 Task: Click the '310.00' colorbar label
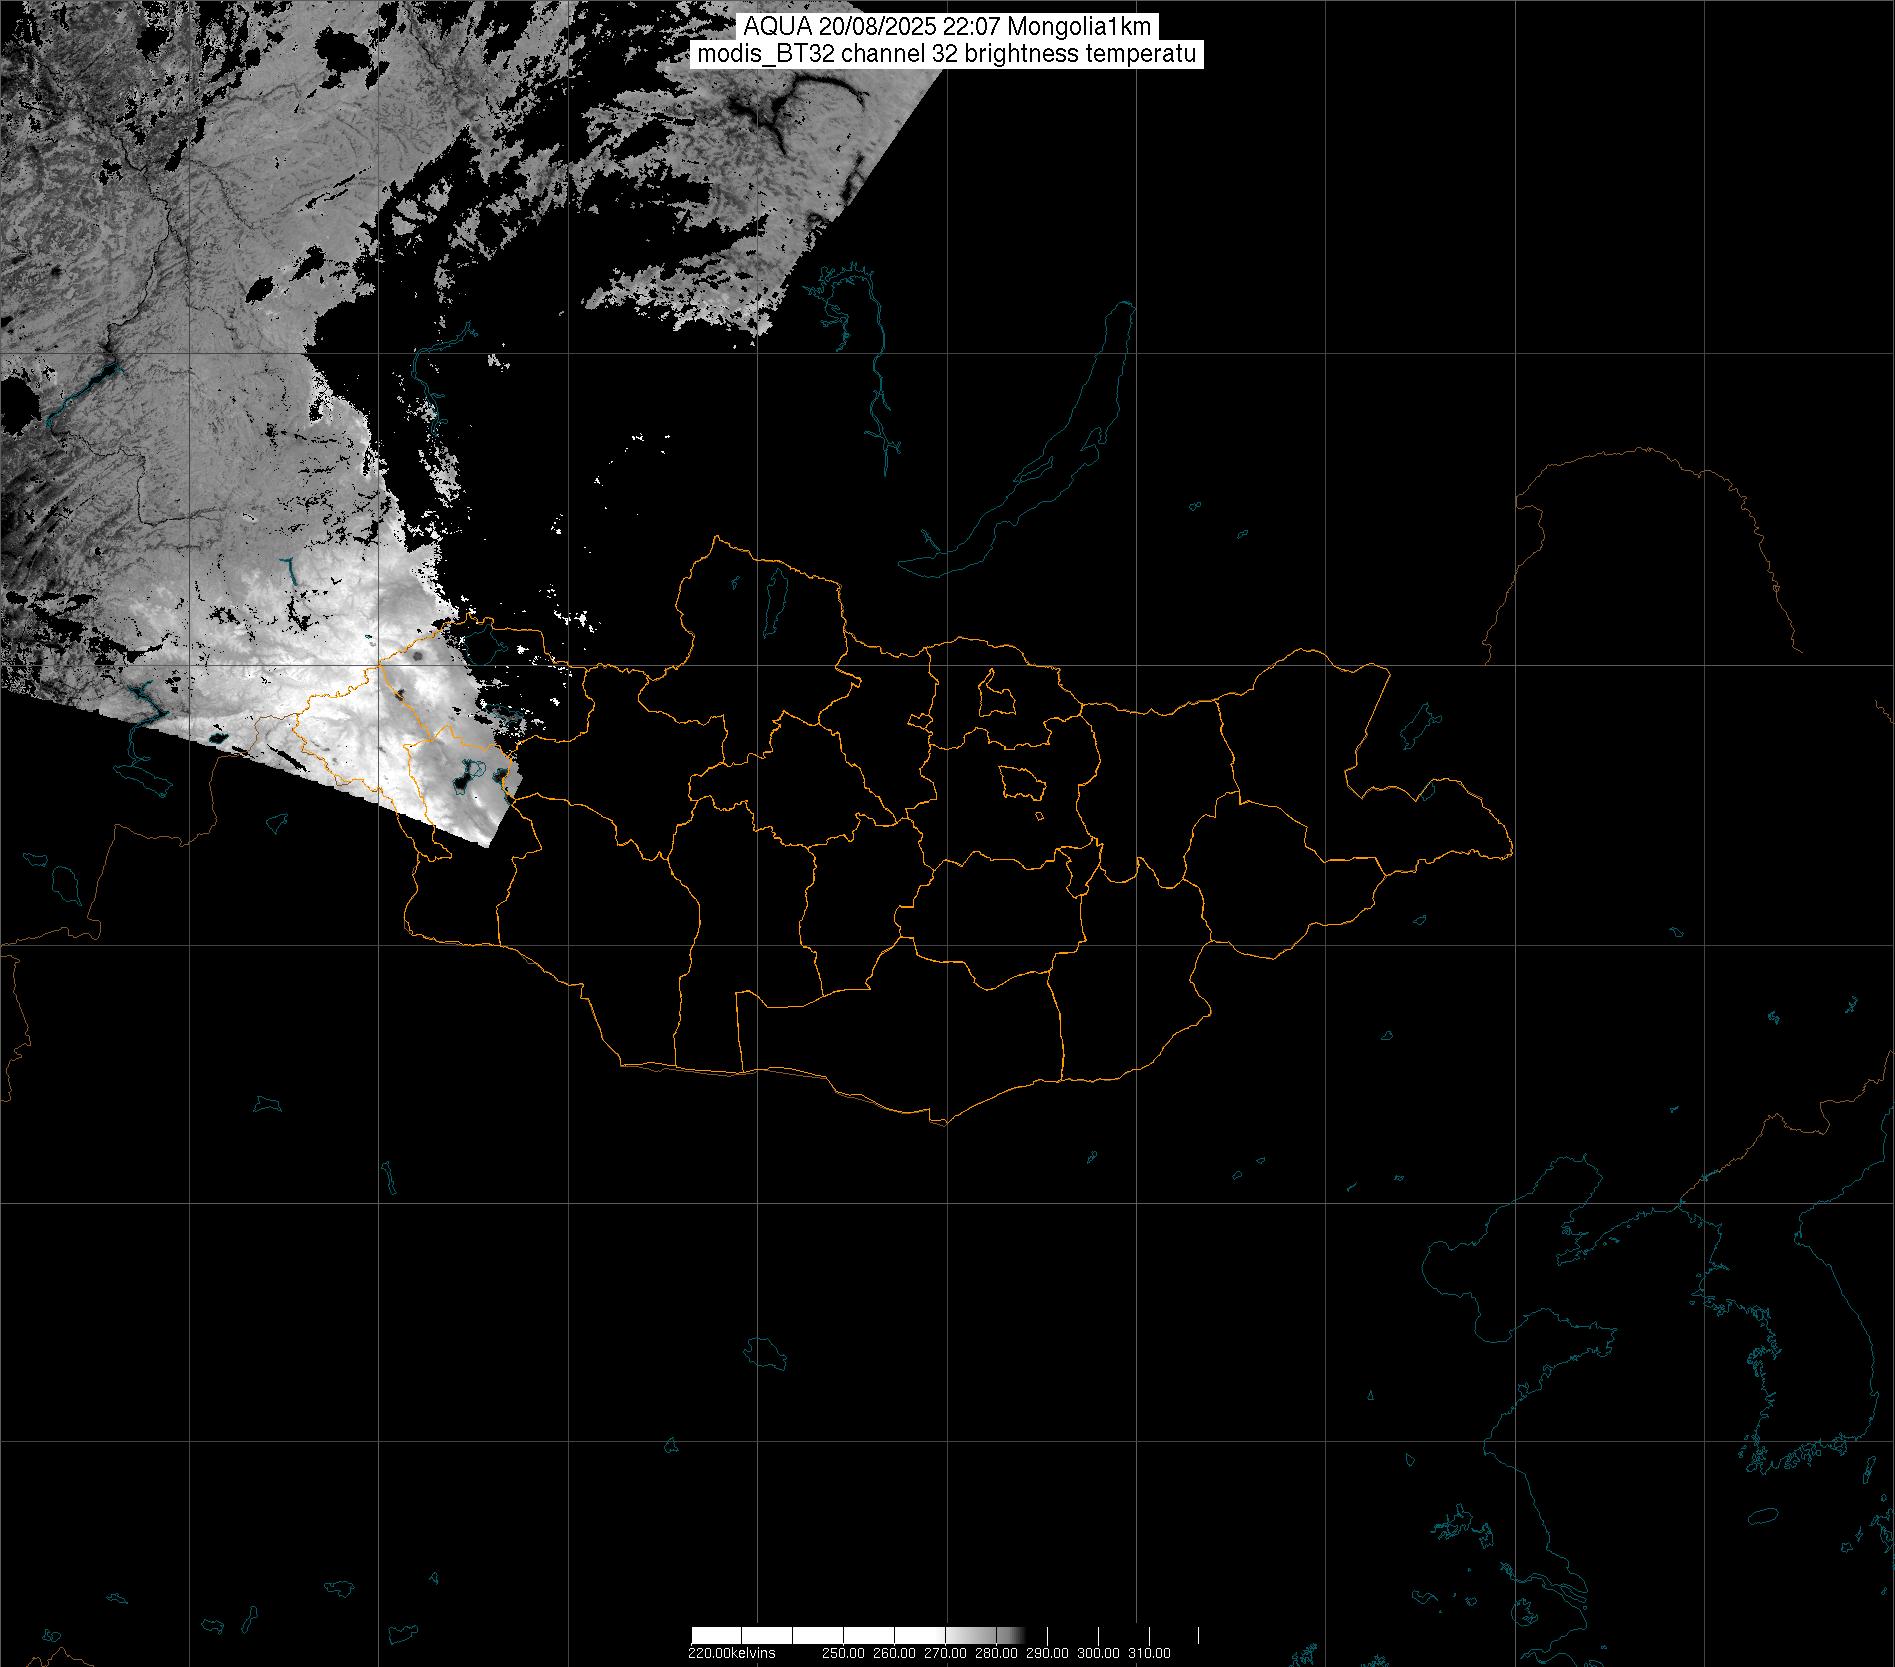(x=1150, y=1653)
